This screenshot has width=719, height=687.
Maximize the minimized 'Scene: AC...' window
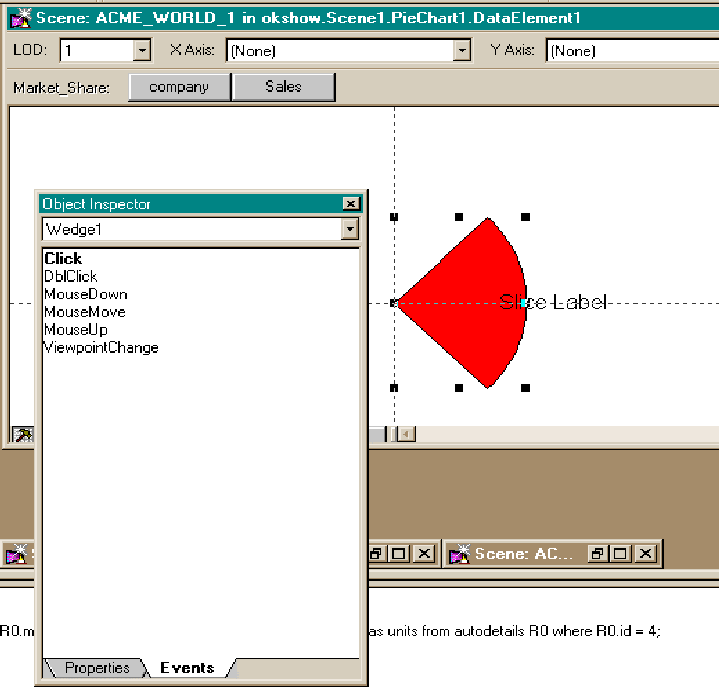621,553
